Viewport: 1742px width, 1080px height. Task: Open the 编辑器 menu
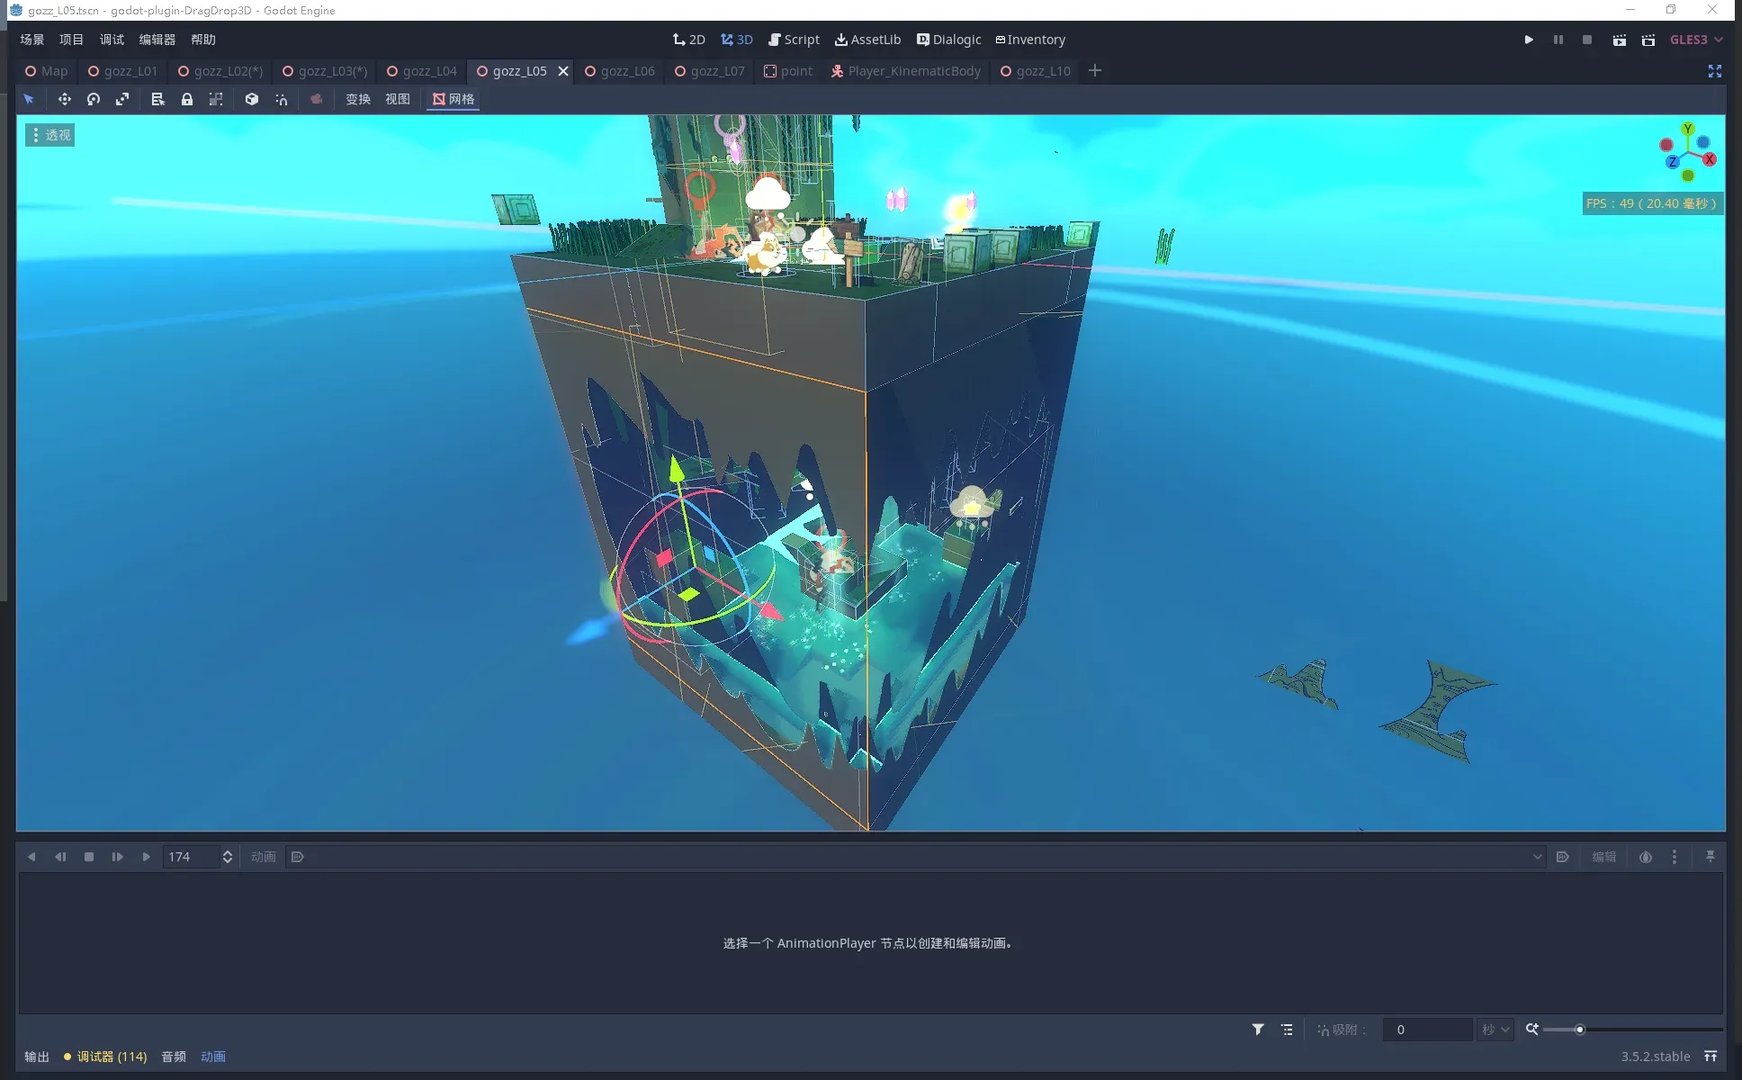tap(157, 40)
